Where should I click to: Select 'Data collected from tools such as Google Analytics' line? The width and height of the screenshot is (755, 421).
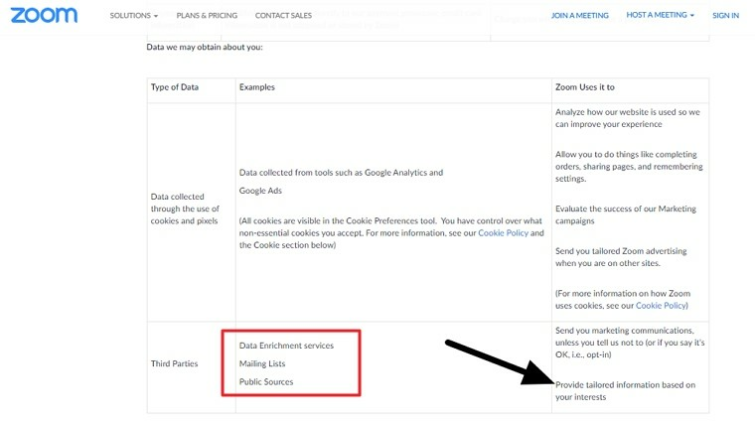pyautogui.click(x=341, y=172)
